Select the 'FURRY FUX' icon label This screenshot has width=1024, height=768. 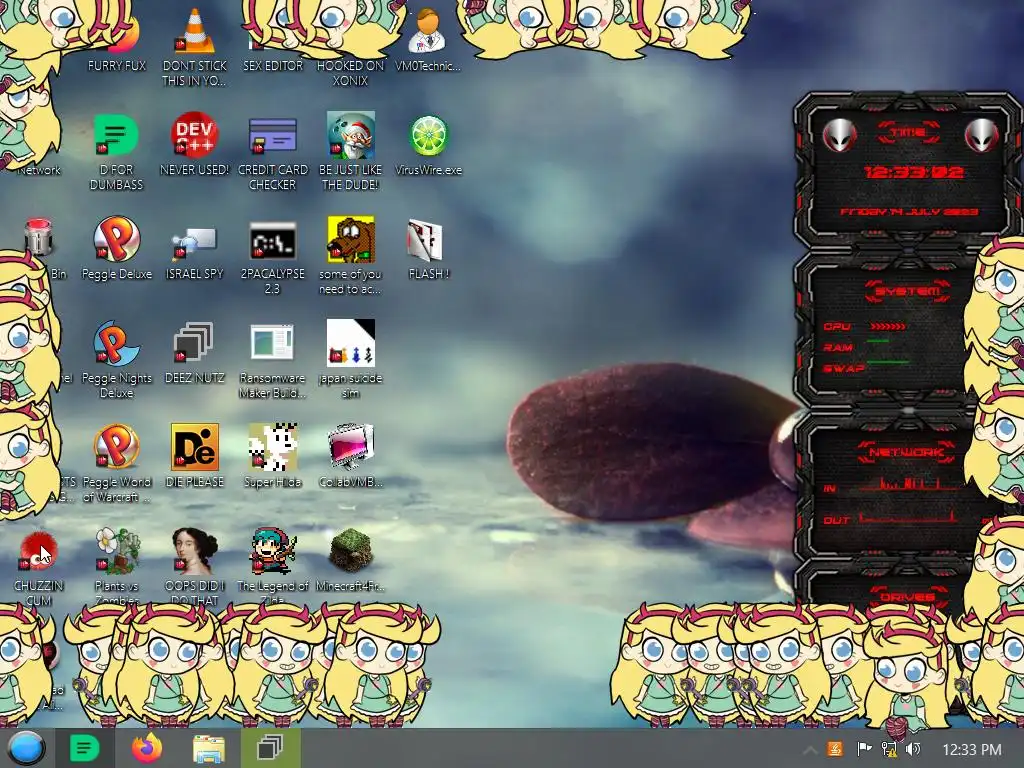point(116,65)
